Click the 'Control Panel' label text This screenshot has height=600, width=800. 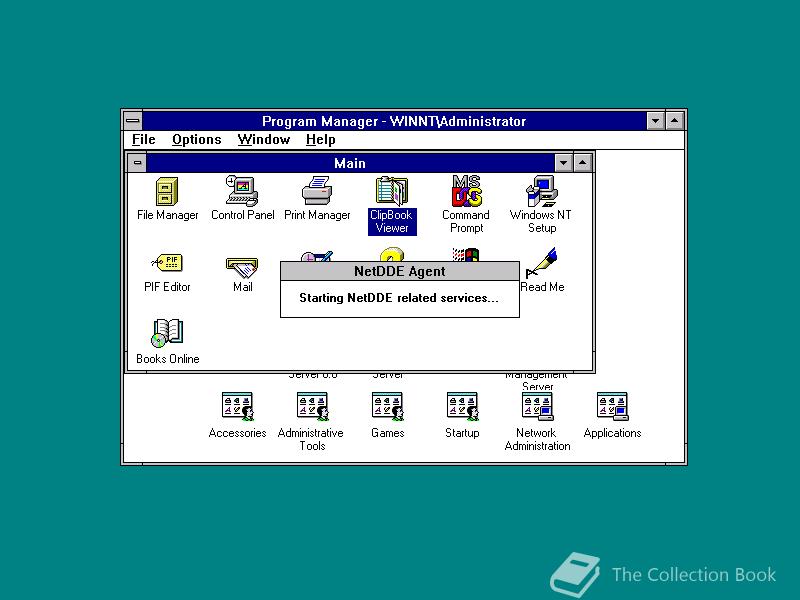coord(242,215)
